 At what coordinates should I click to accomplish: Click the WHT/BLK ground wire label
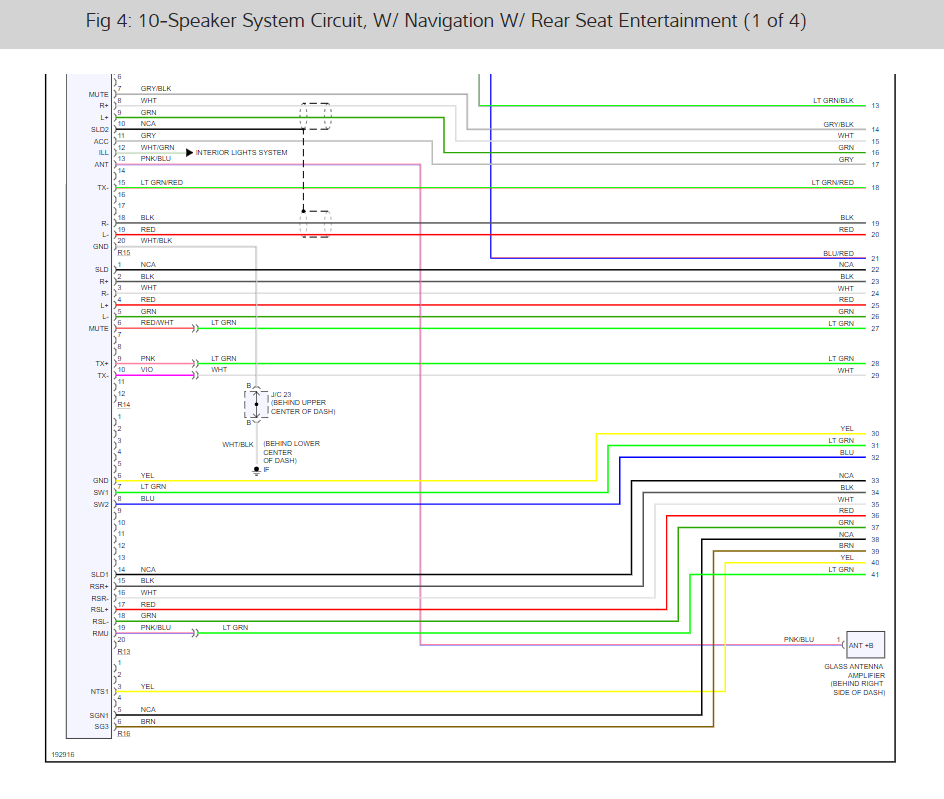(x=238, y=444)
